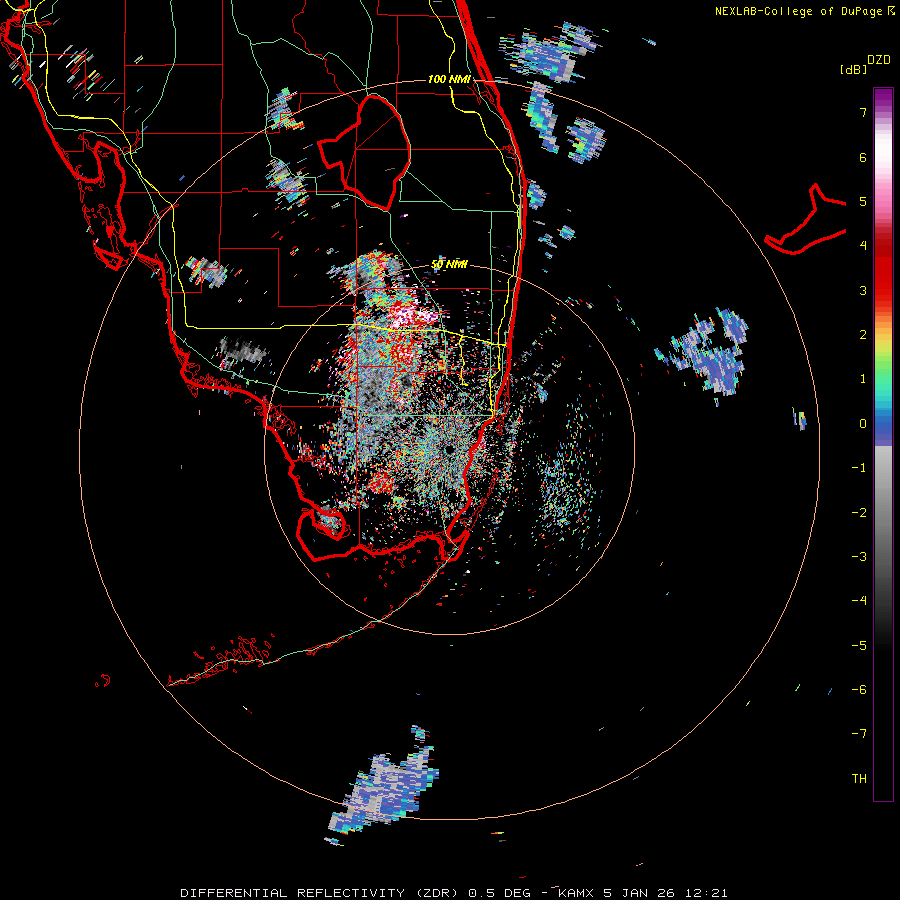Click the color scale value -7
The width and height of the screenshot is (900, 900).
pyautogui.click(x=859, y=734)
